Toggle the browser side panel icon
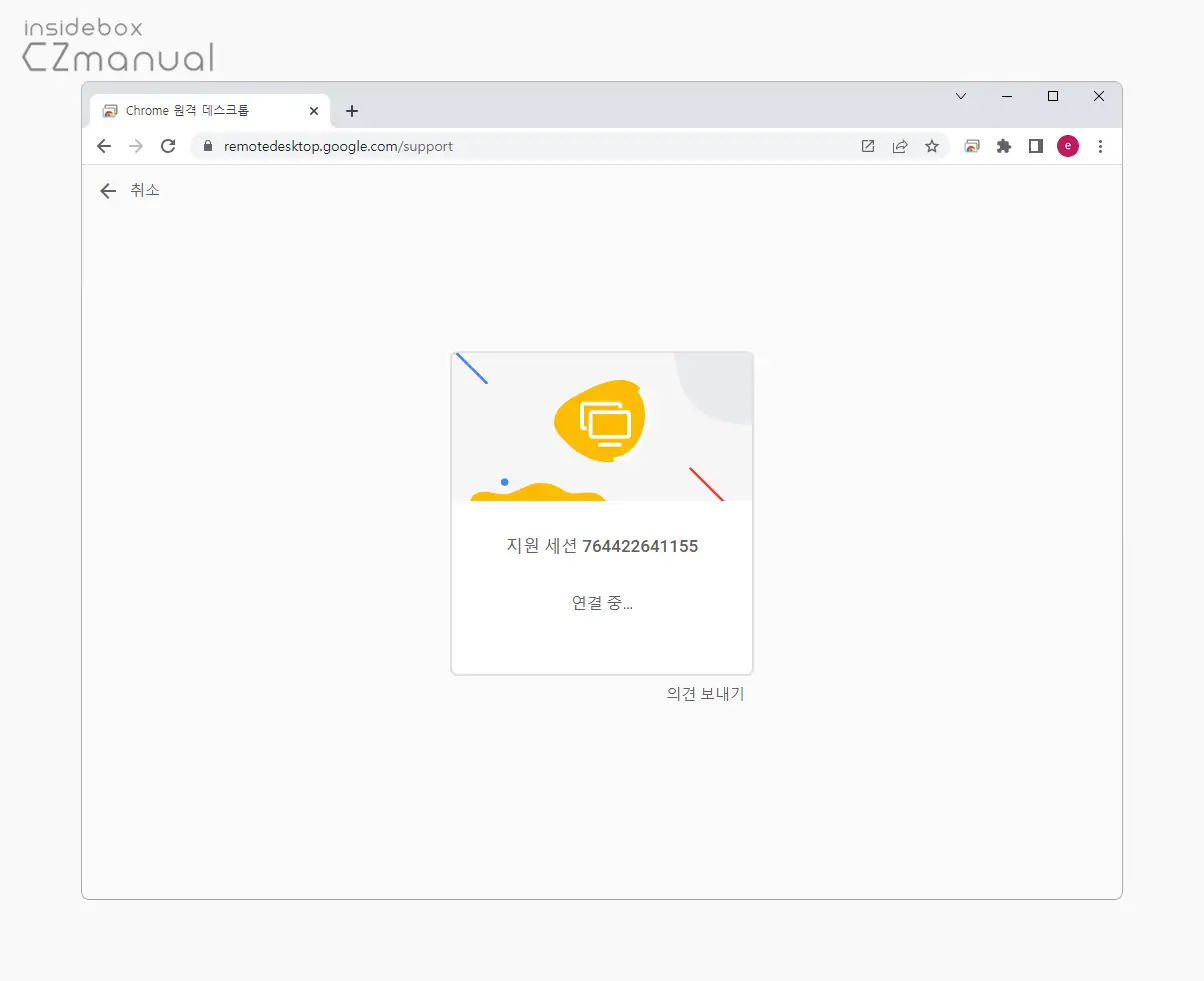The image size is (1204, 981). (x=1036, y=146)
